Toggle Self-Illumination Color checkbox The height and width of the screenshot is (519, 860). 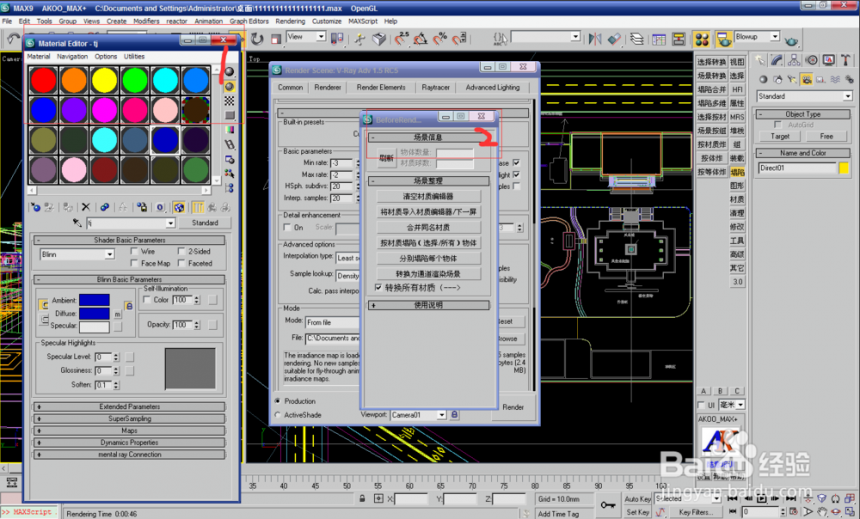(146, 300)
